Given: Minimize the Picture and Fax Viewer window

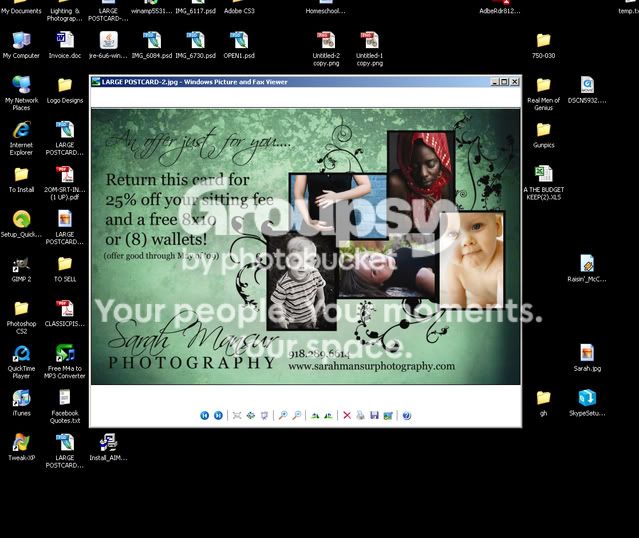Looking at the screenshot, I should point(495,82).
